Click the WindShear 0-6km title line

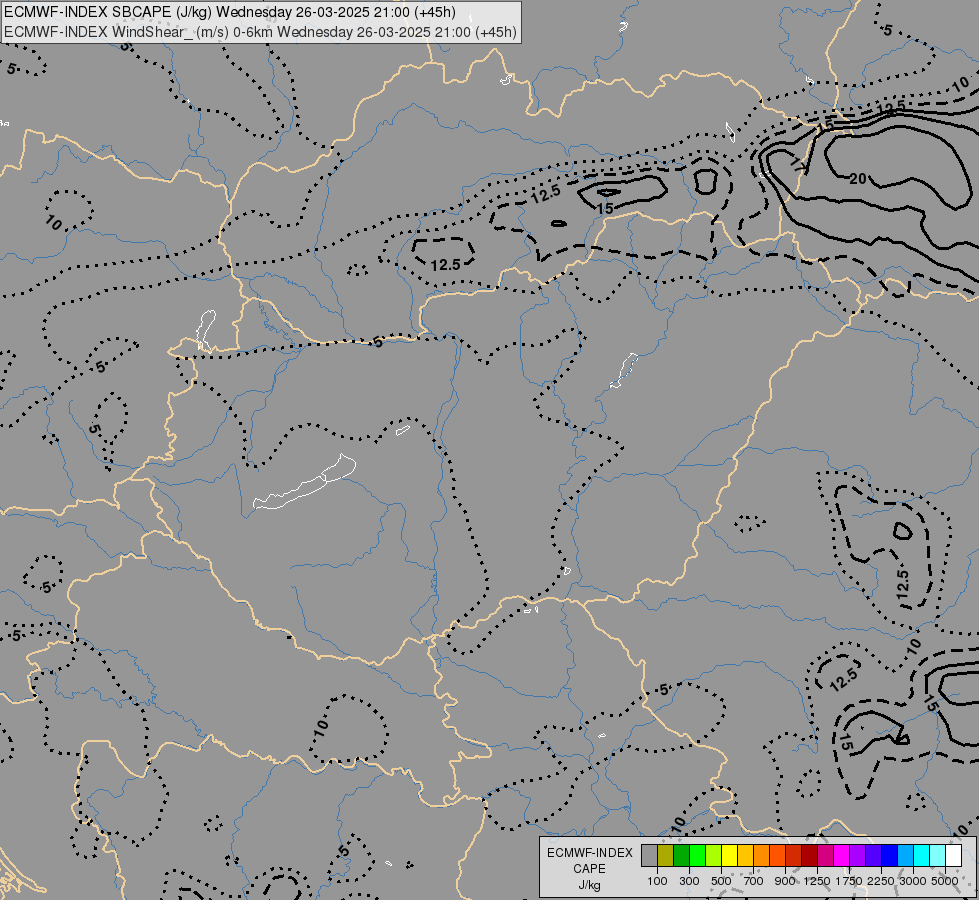(260, 32)
